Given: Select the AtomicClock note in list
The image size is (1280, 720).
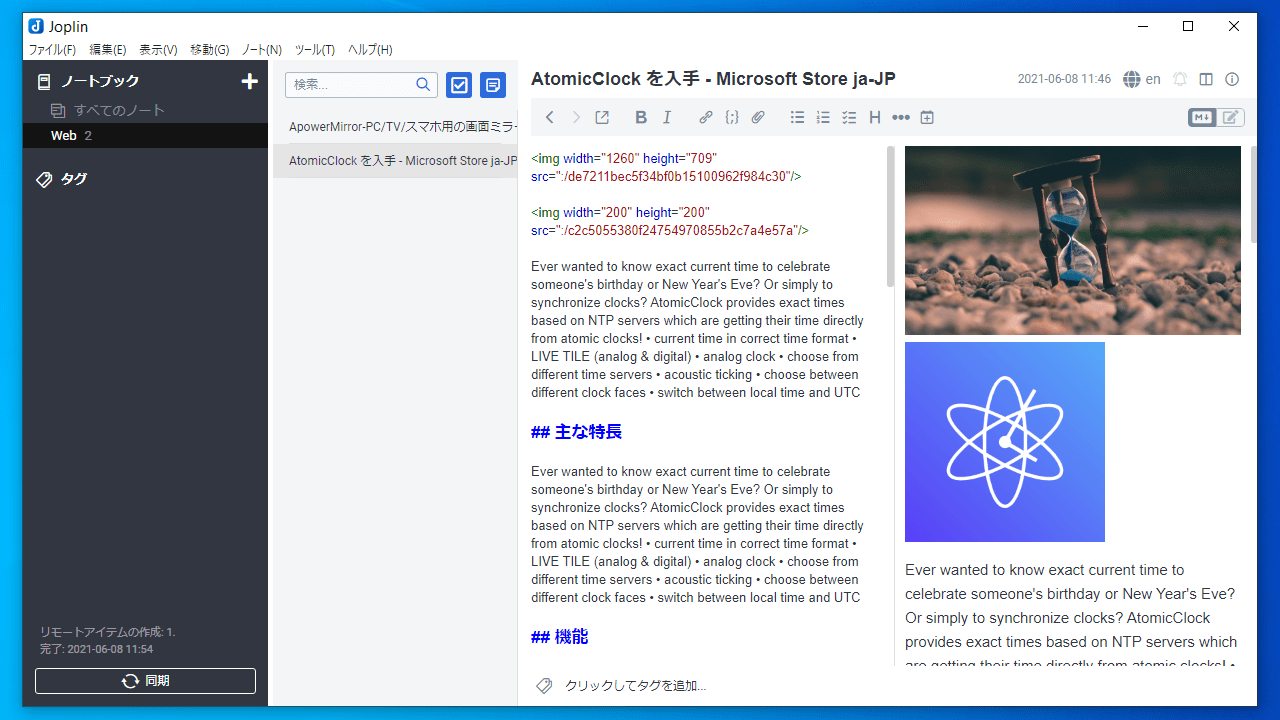Looking at the screenshot, I should click(x=395, y=161).
